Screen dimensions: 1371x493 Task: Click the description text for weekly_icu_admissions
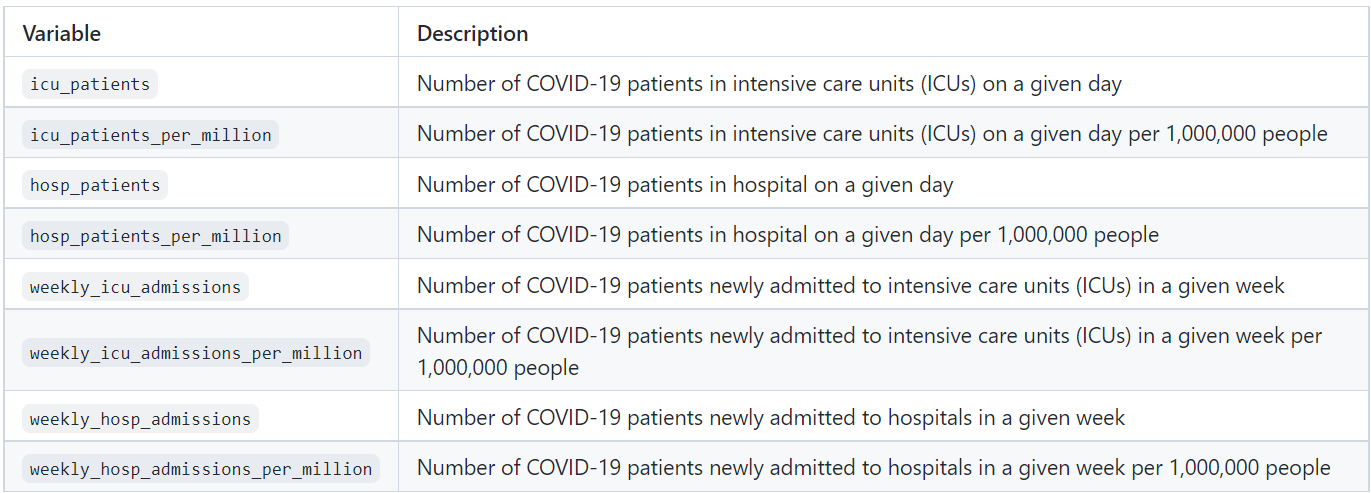(x=850, y=287)
